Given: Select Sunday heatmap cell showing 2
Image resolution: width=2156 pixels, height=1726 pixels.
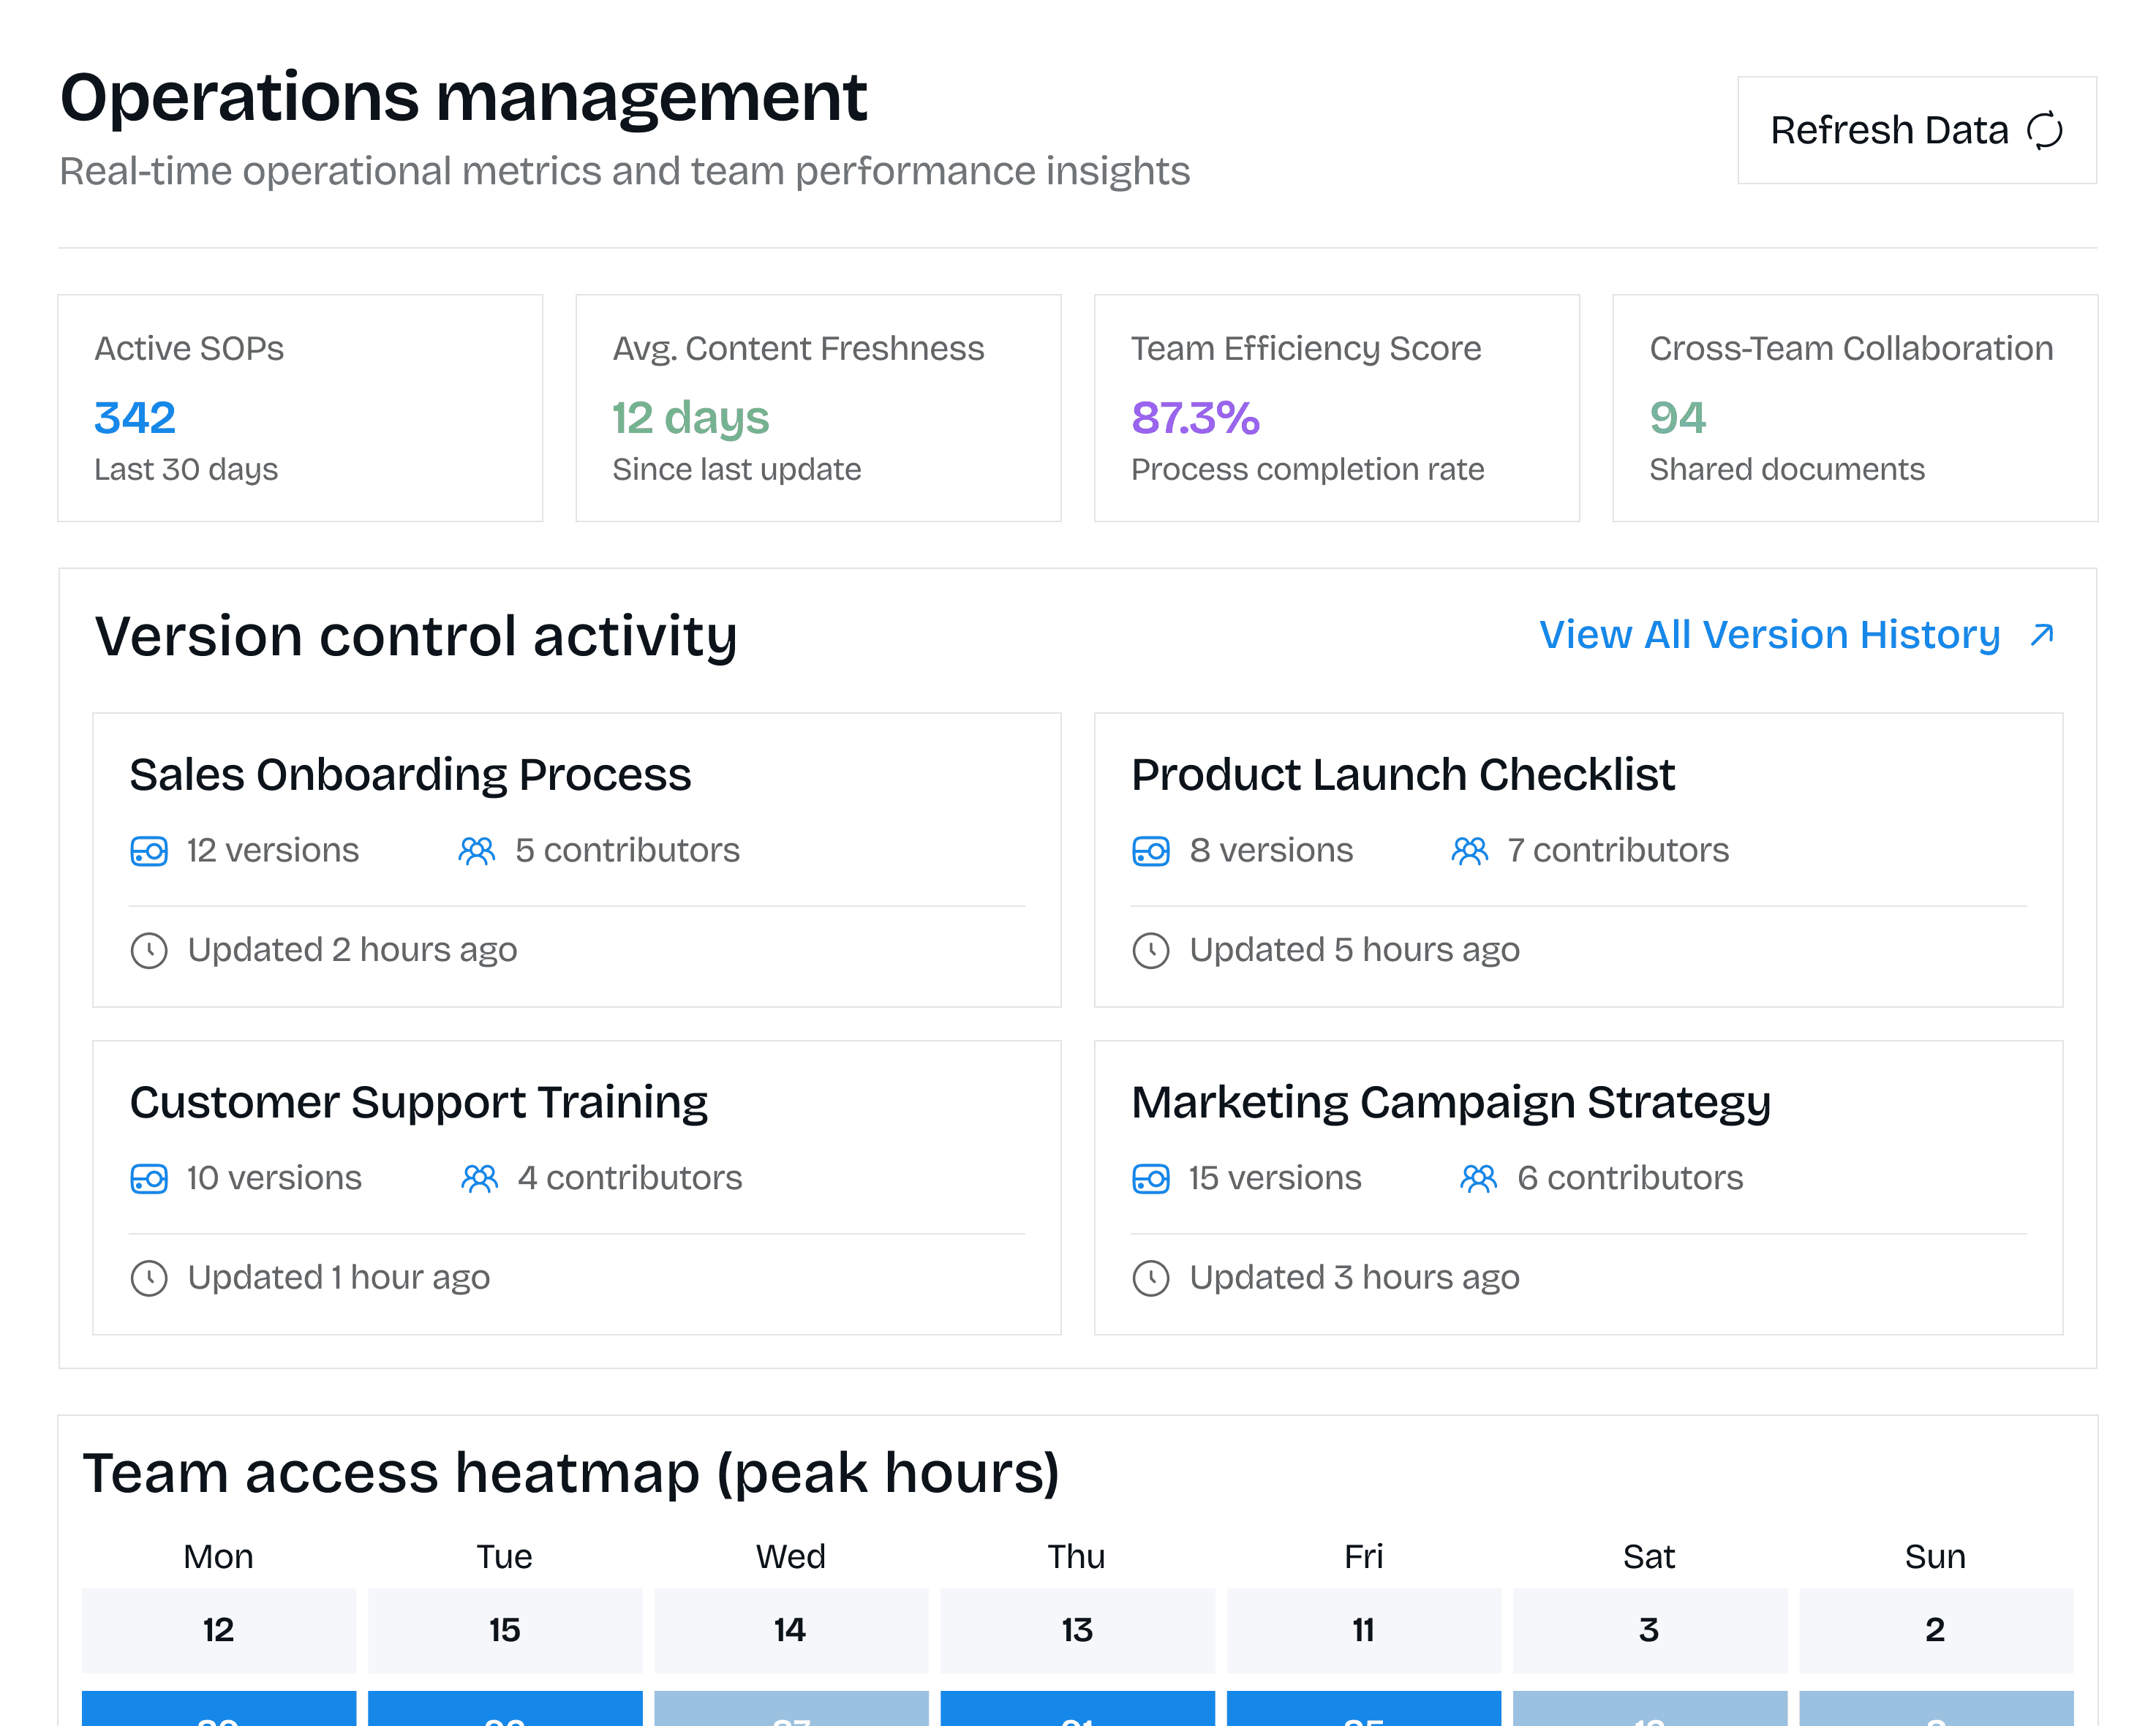Looking at the screenshot, I should pos(1935,1630).
